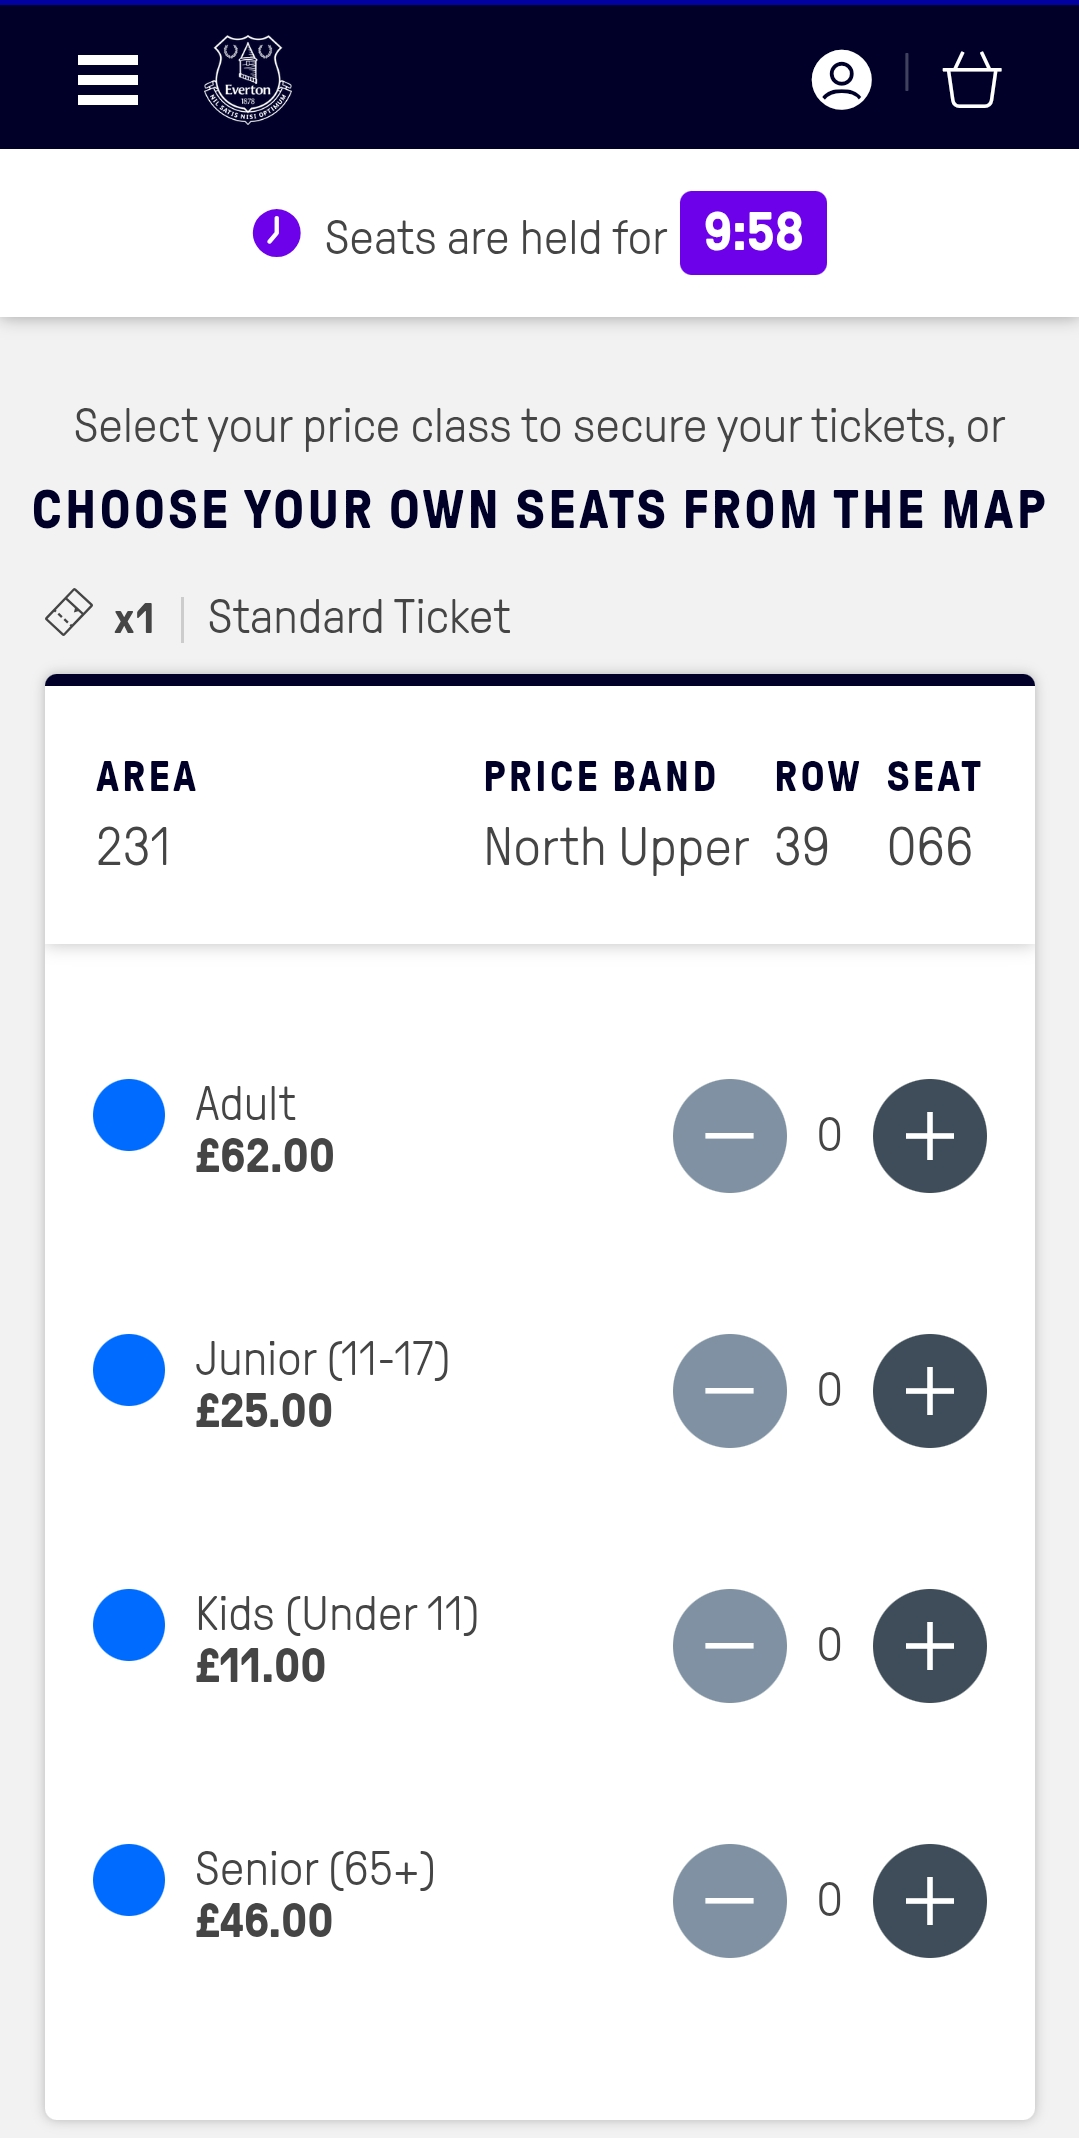
Task: Remove one Kids (Under 11) ticket
Action: click(730, 1646)
